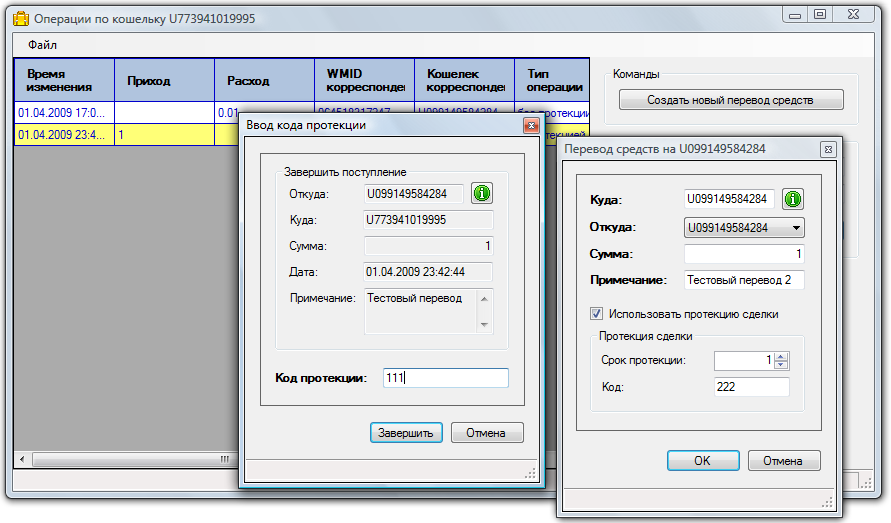Viewport: 891px width, 523px height.
Task: Click the Примечание field with Тестовый перевод 2
Action: 744,280
